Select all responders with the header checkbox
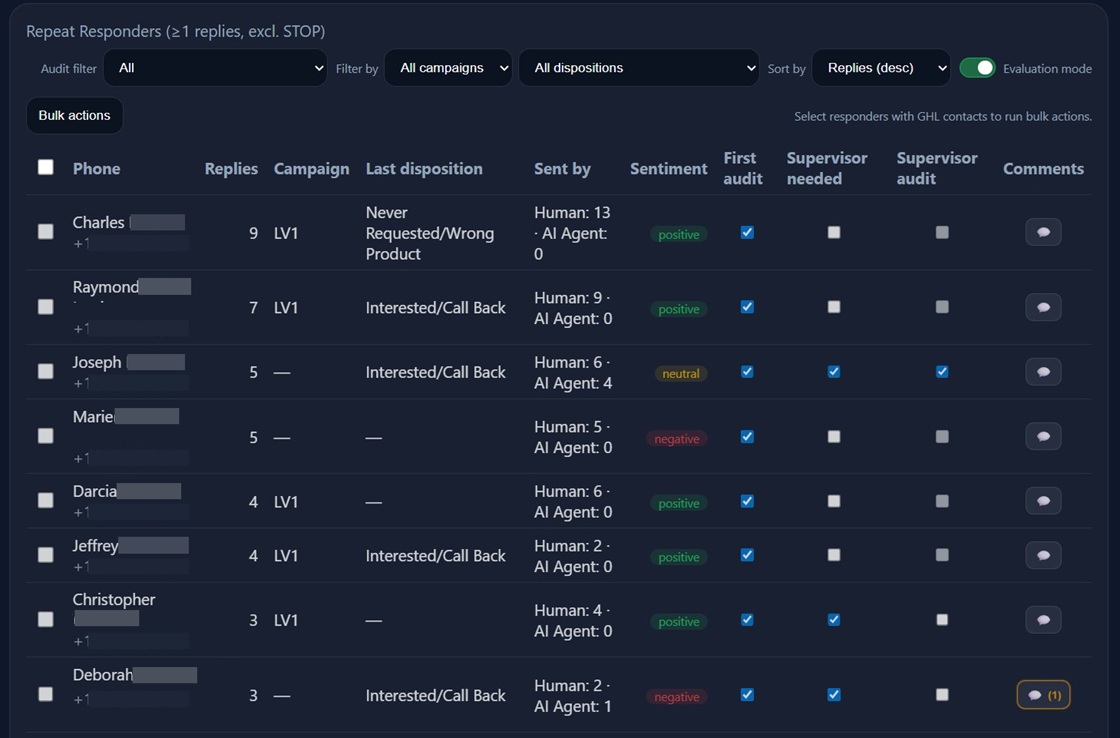The height and width of the screenshot is (738, 1120). (45, 167)
